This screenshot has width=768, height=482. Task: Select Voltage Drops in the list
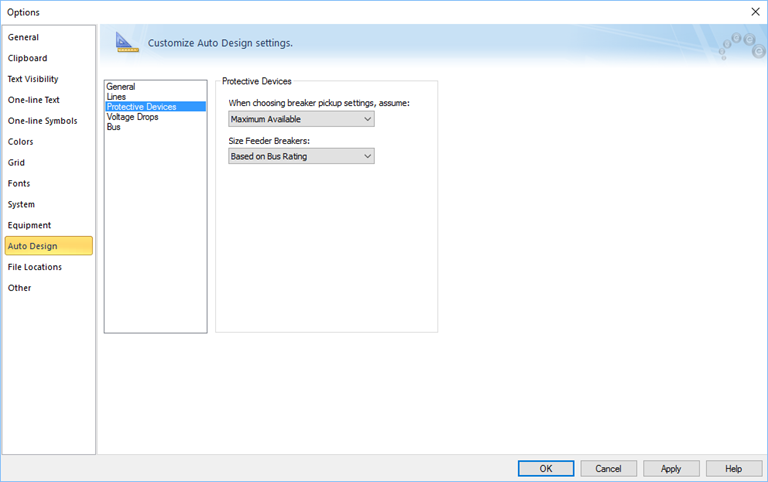(x=132, y=117)
